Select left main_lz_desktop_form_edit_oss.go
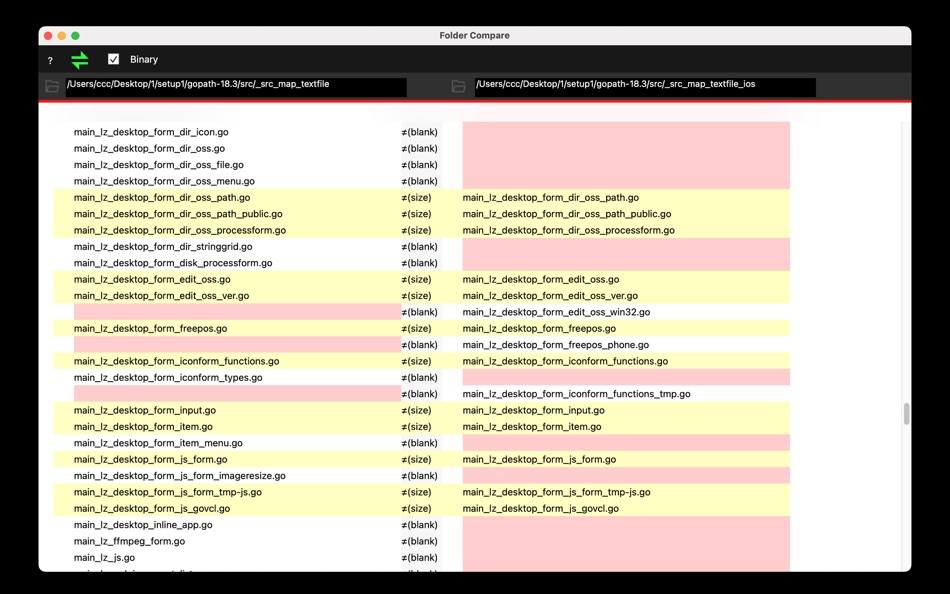Viewport: 950px width, 594px height. [x=152, y=279]
